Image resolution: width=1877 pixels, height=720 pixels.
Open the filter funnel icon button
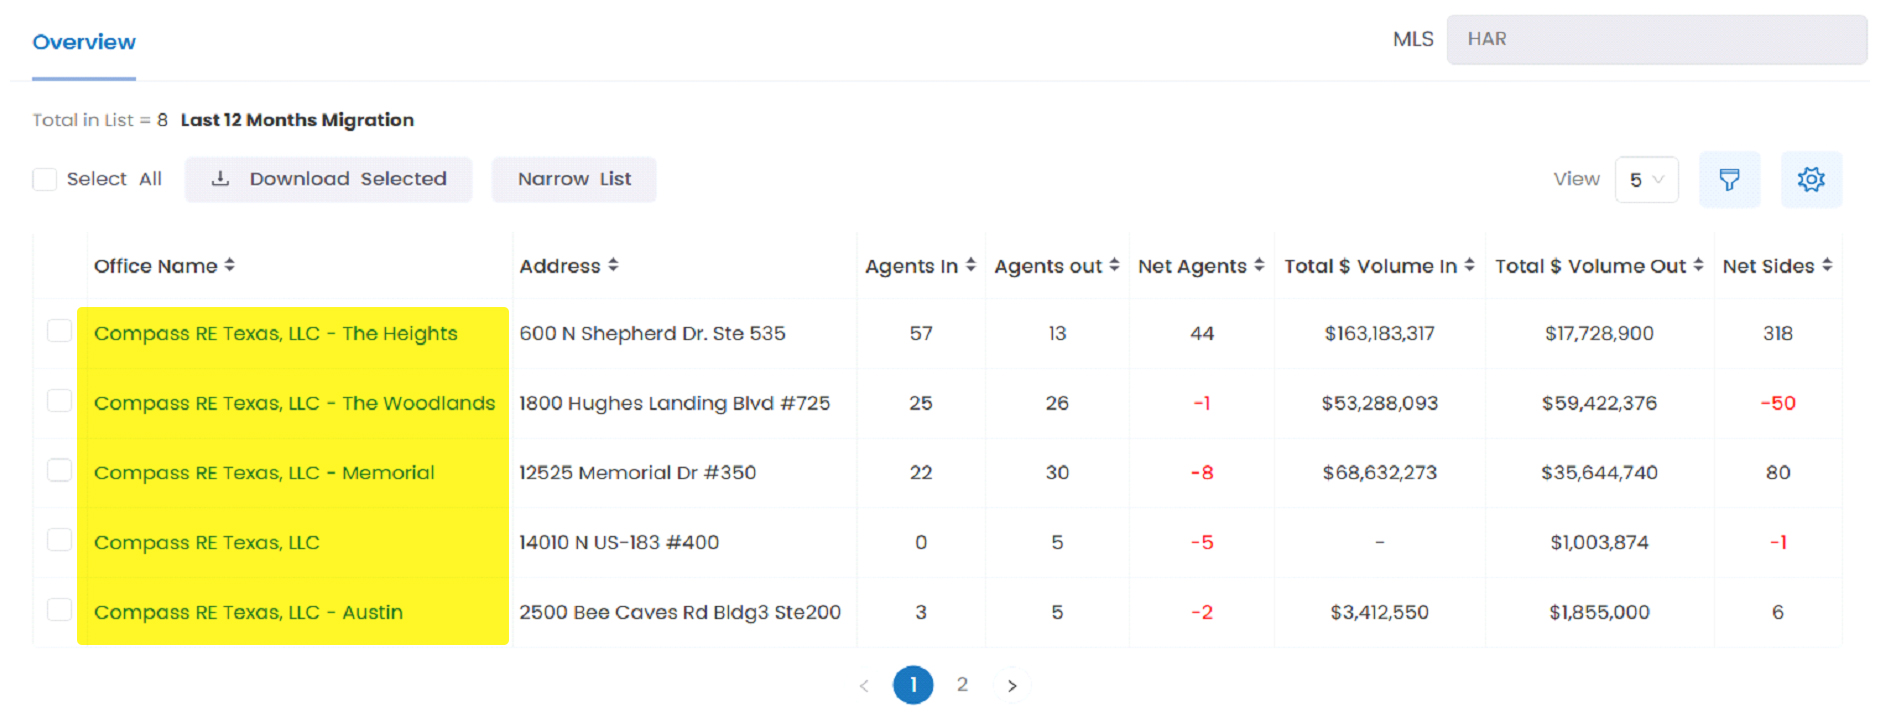1729,180
